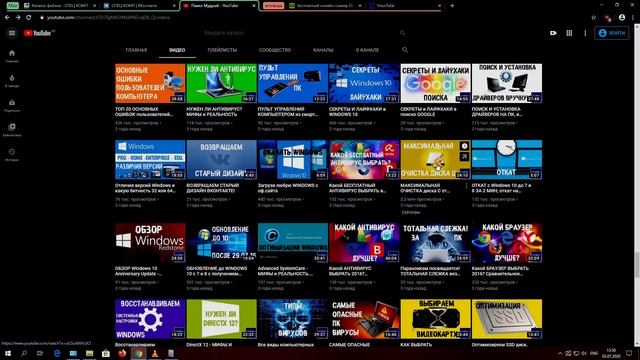Go back in the browser
Viewport: 640px width, 360px height.
click(x=7, y=18)
